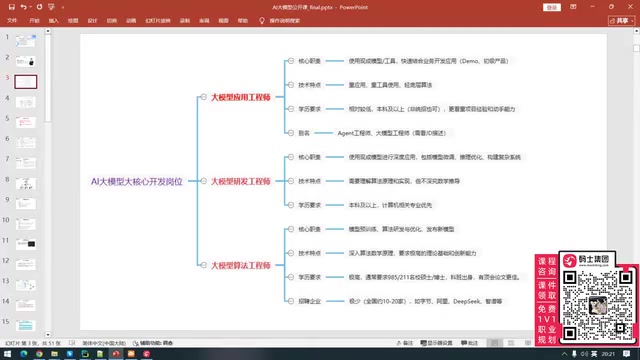The width and height of the screenshot is (640, 360).
Task: Collapse the 大模型研发工程师 node circle
Action: [x=203, y=181]
